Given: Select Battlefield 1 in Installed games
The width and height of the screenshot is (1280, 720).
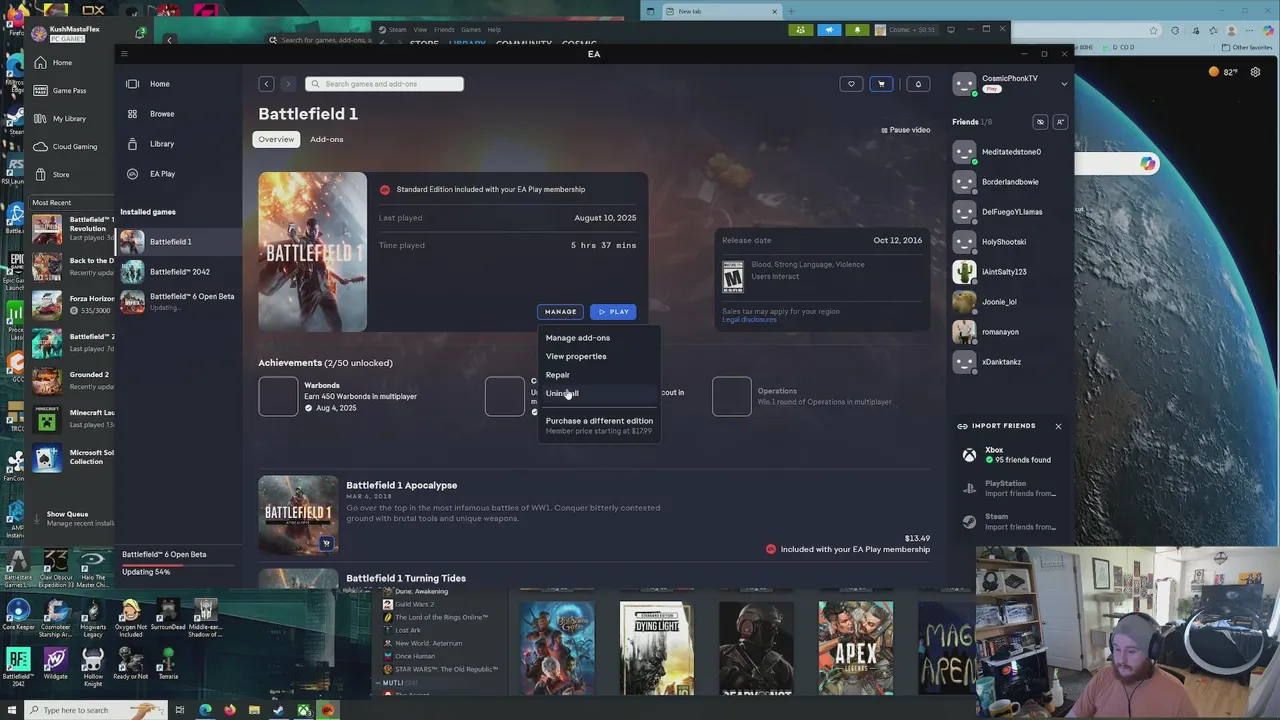Looking at the screenshot, I should 177,242.
